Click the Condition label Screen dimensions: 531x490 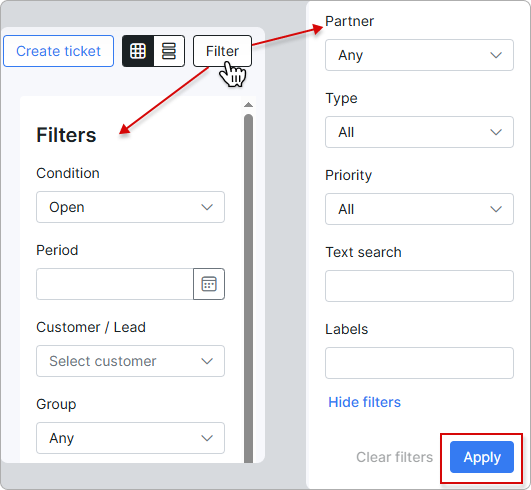68,173
